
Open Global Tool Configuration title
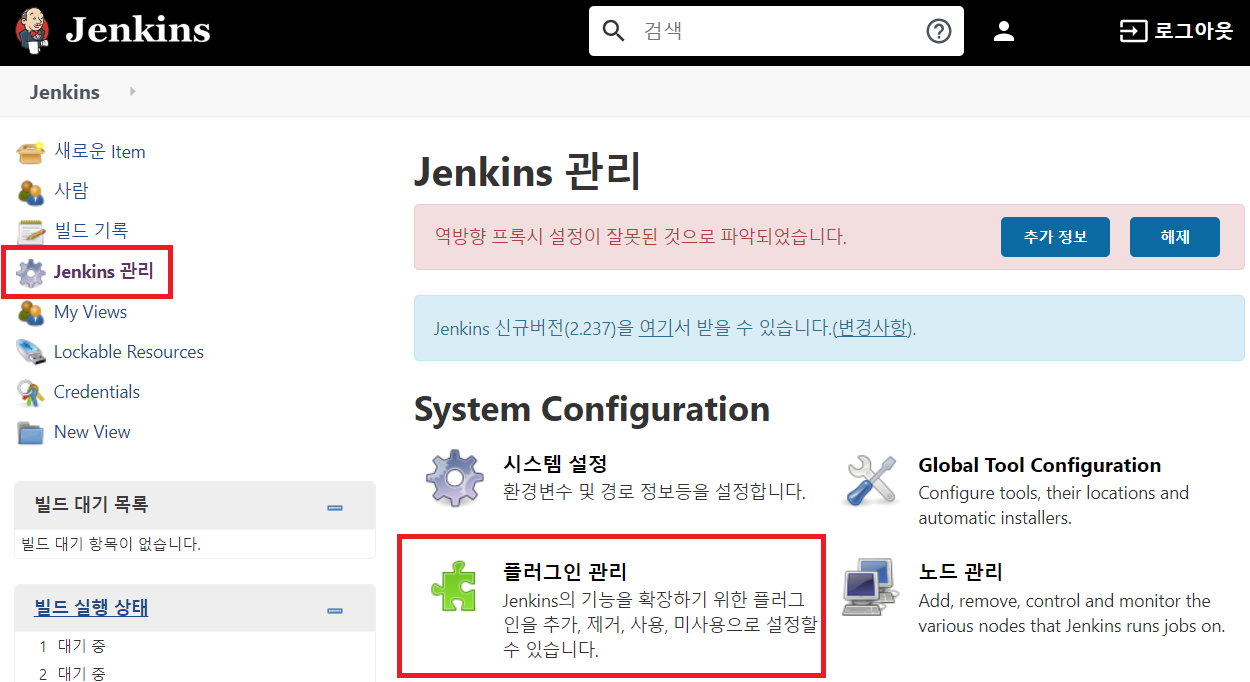[1040, 465]
